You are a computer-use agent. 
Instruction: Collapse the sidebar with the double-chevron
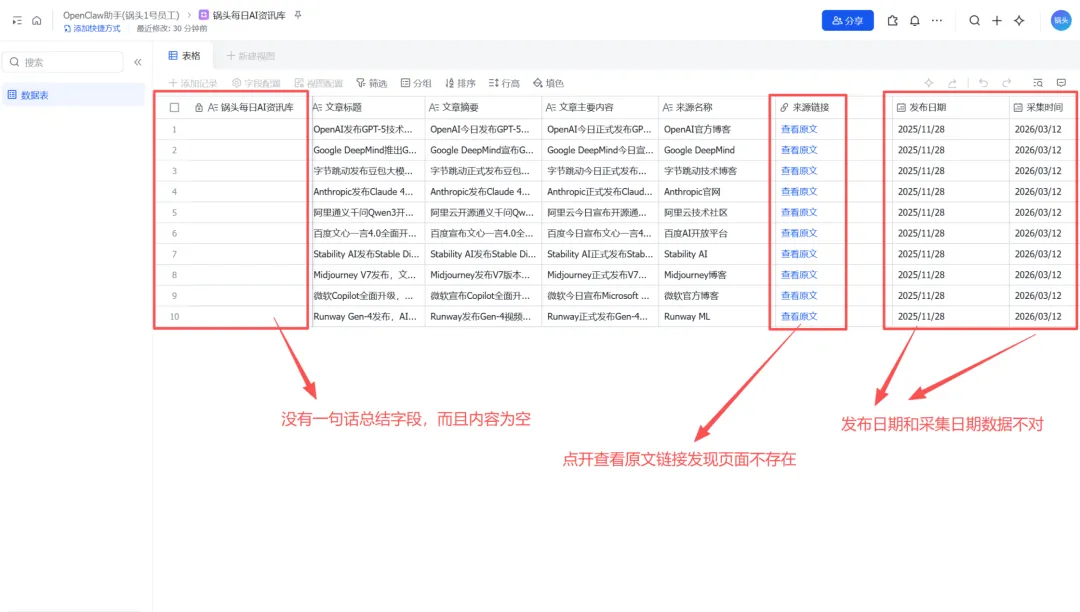(x=138, y=62)
